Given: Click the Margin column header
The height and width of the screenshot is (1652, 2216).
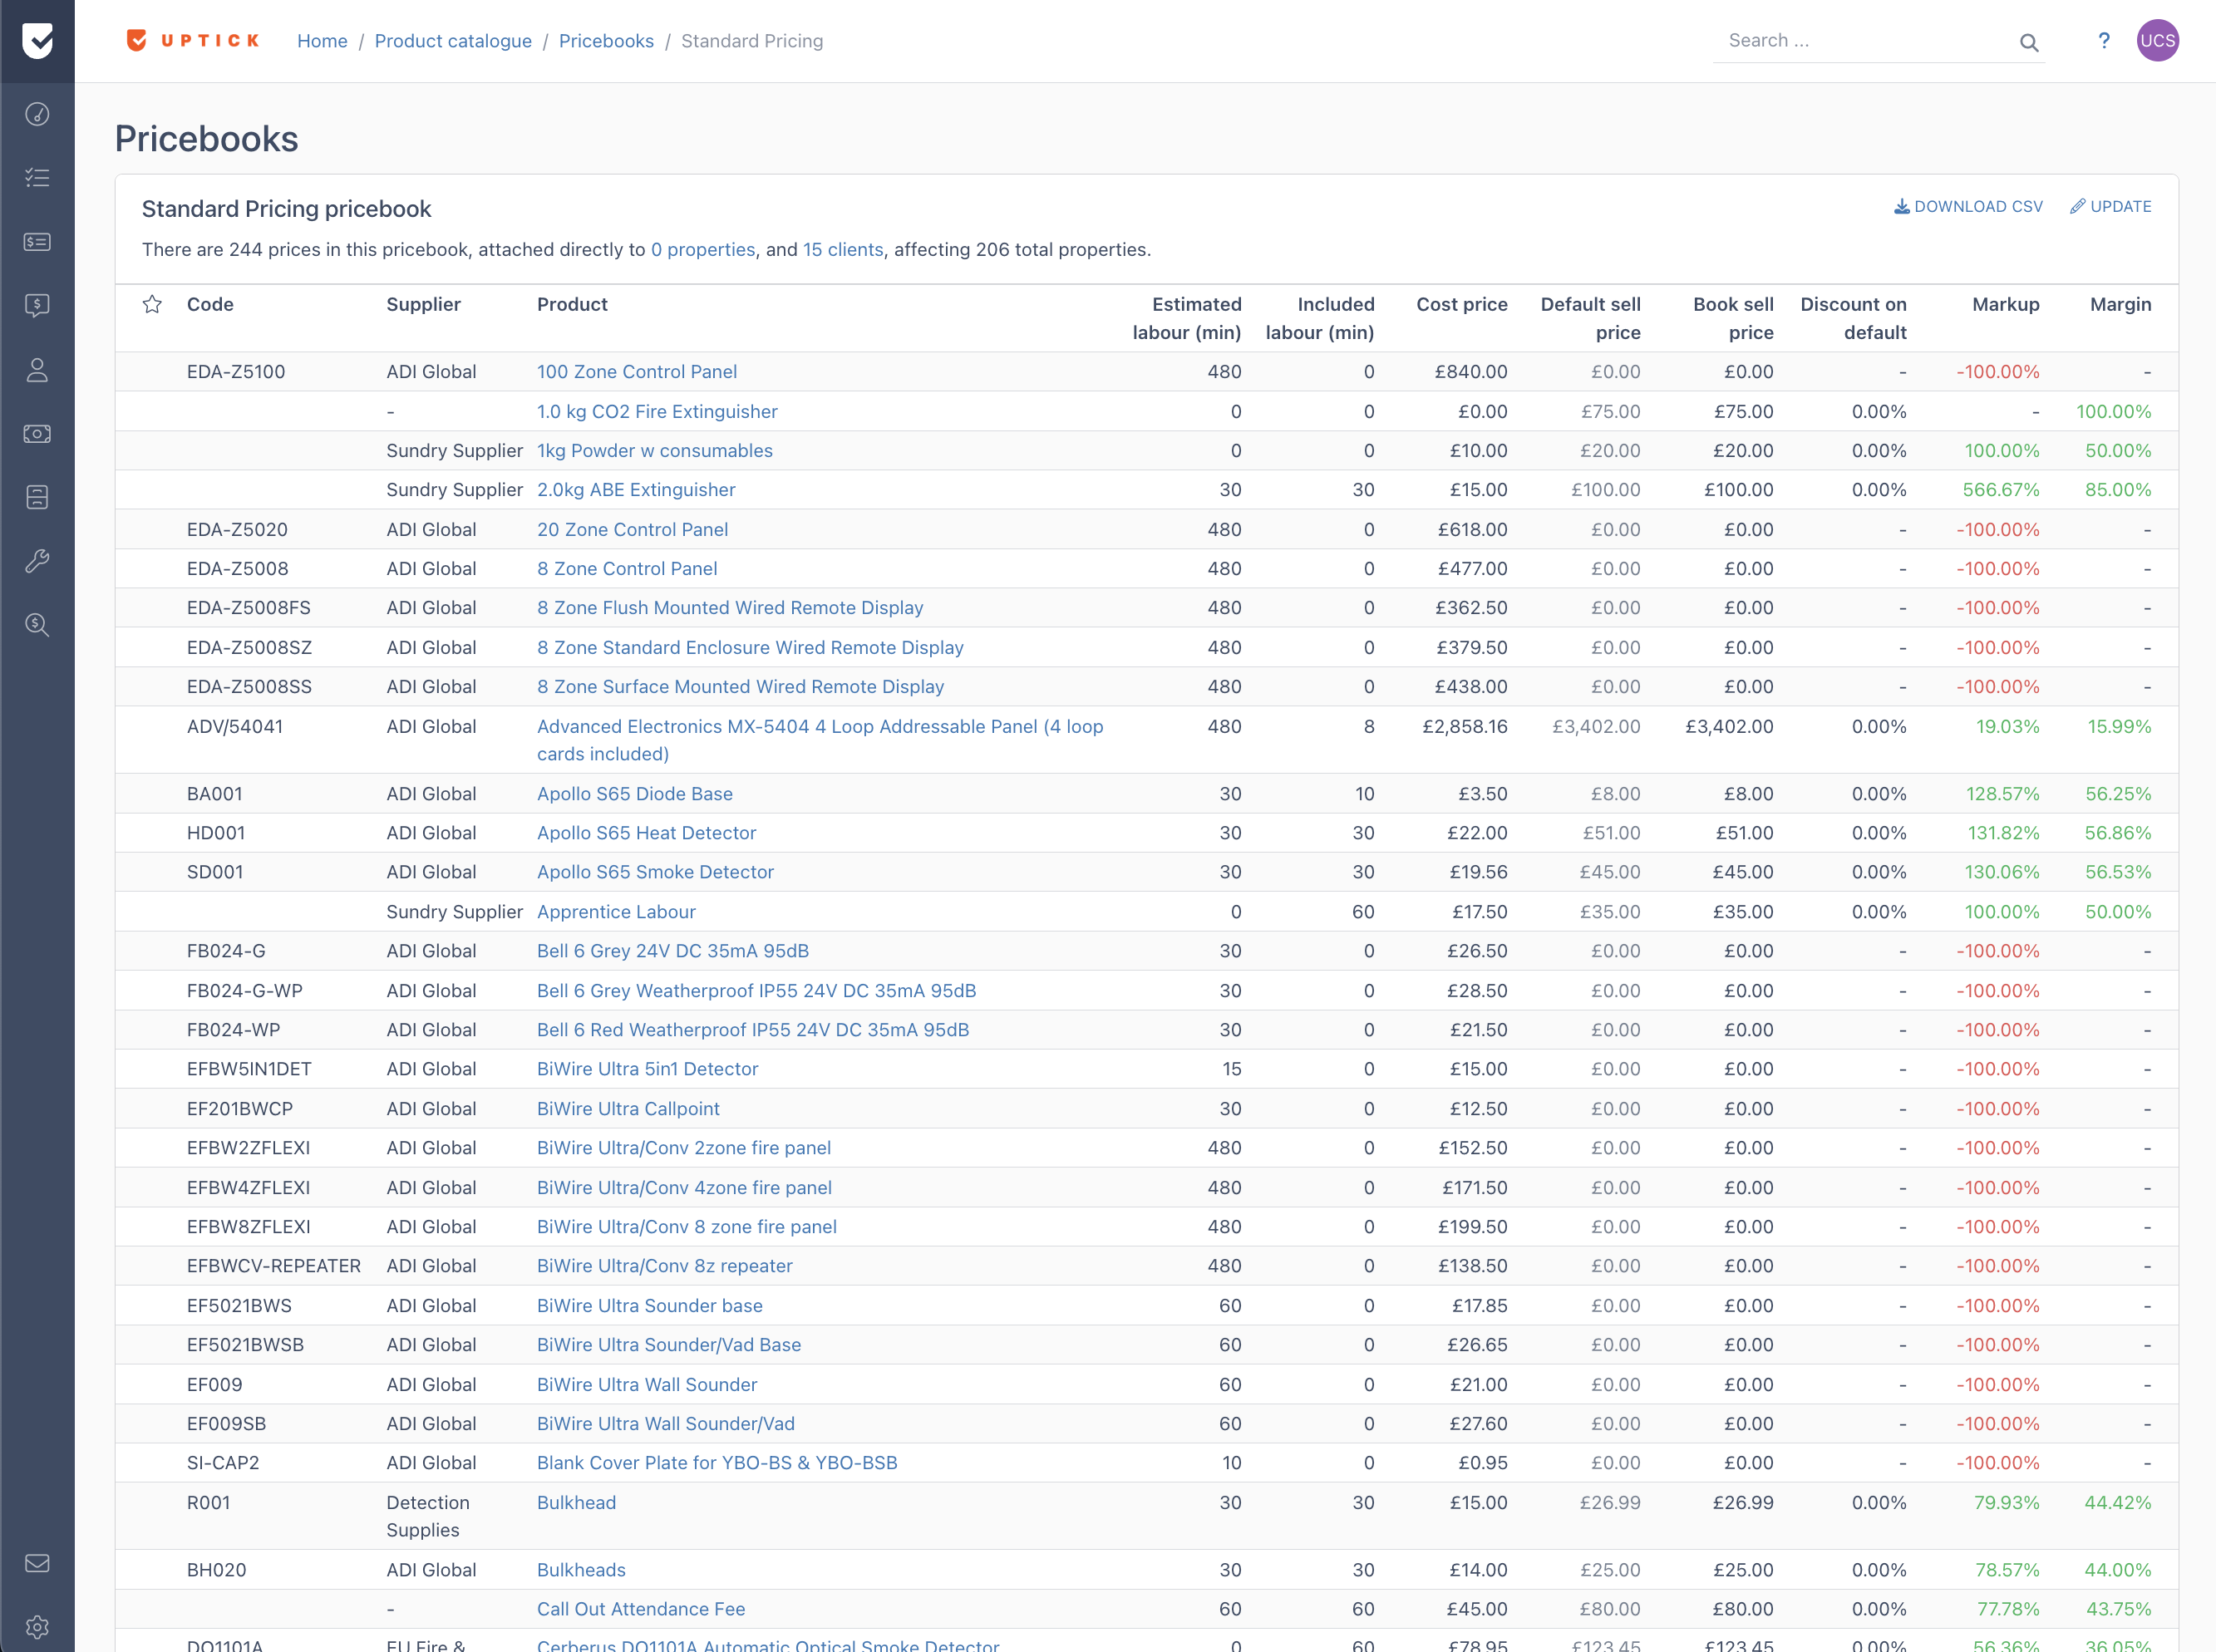Looking at the screenshot, I should click(x=2120, y=304).
